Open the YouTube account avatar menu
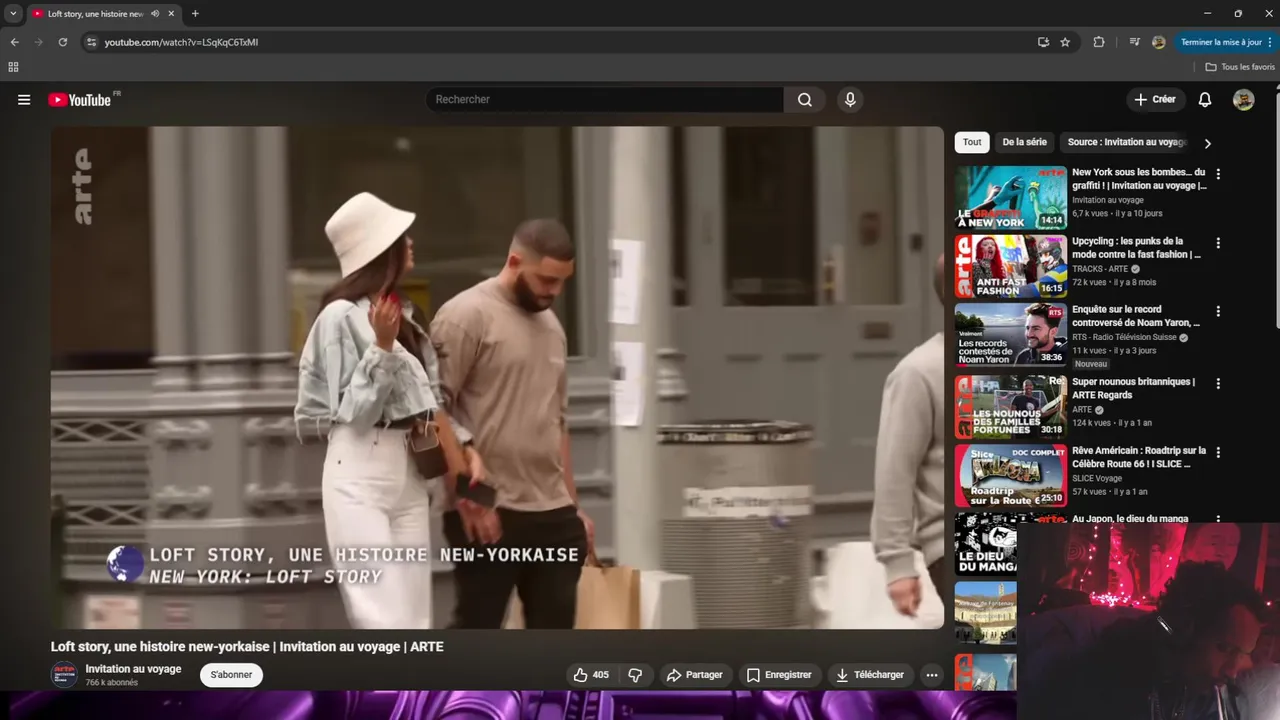The width and height of the screenshot is (1280, 720). point(1243,100)
